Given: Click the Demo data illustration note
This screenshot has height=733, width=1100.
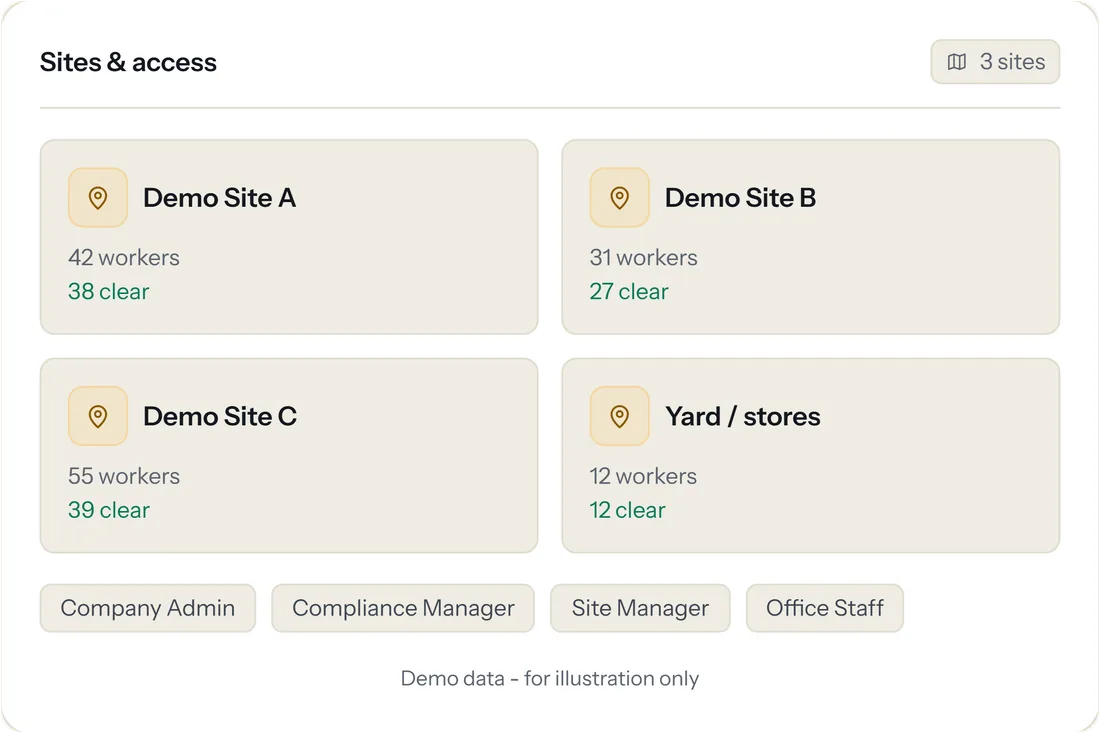Looking at the screenshot, I should point(549,678).
